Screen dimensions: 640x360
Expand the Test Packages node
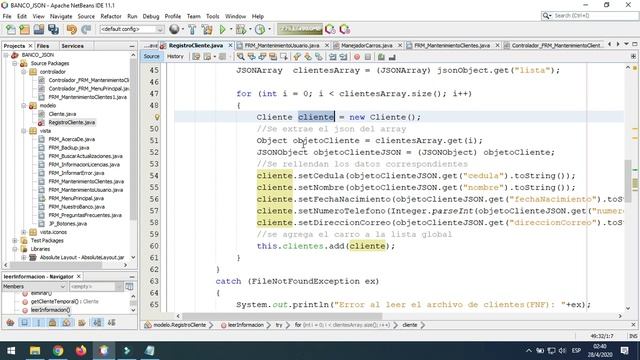pyautogui.click(x=15, y=241)
